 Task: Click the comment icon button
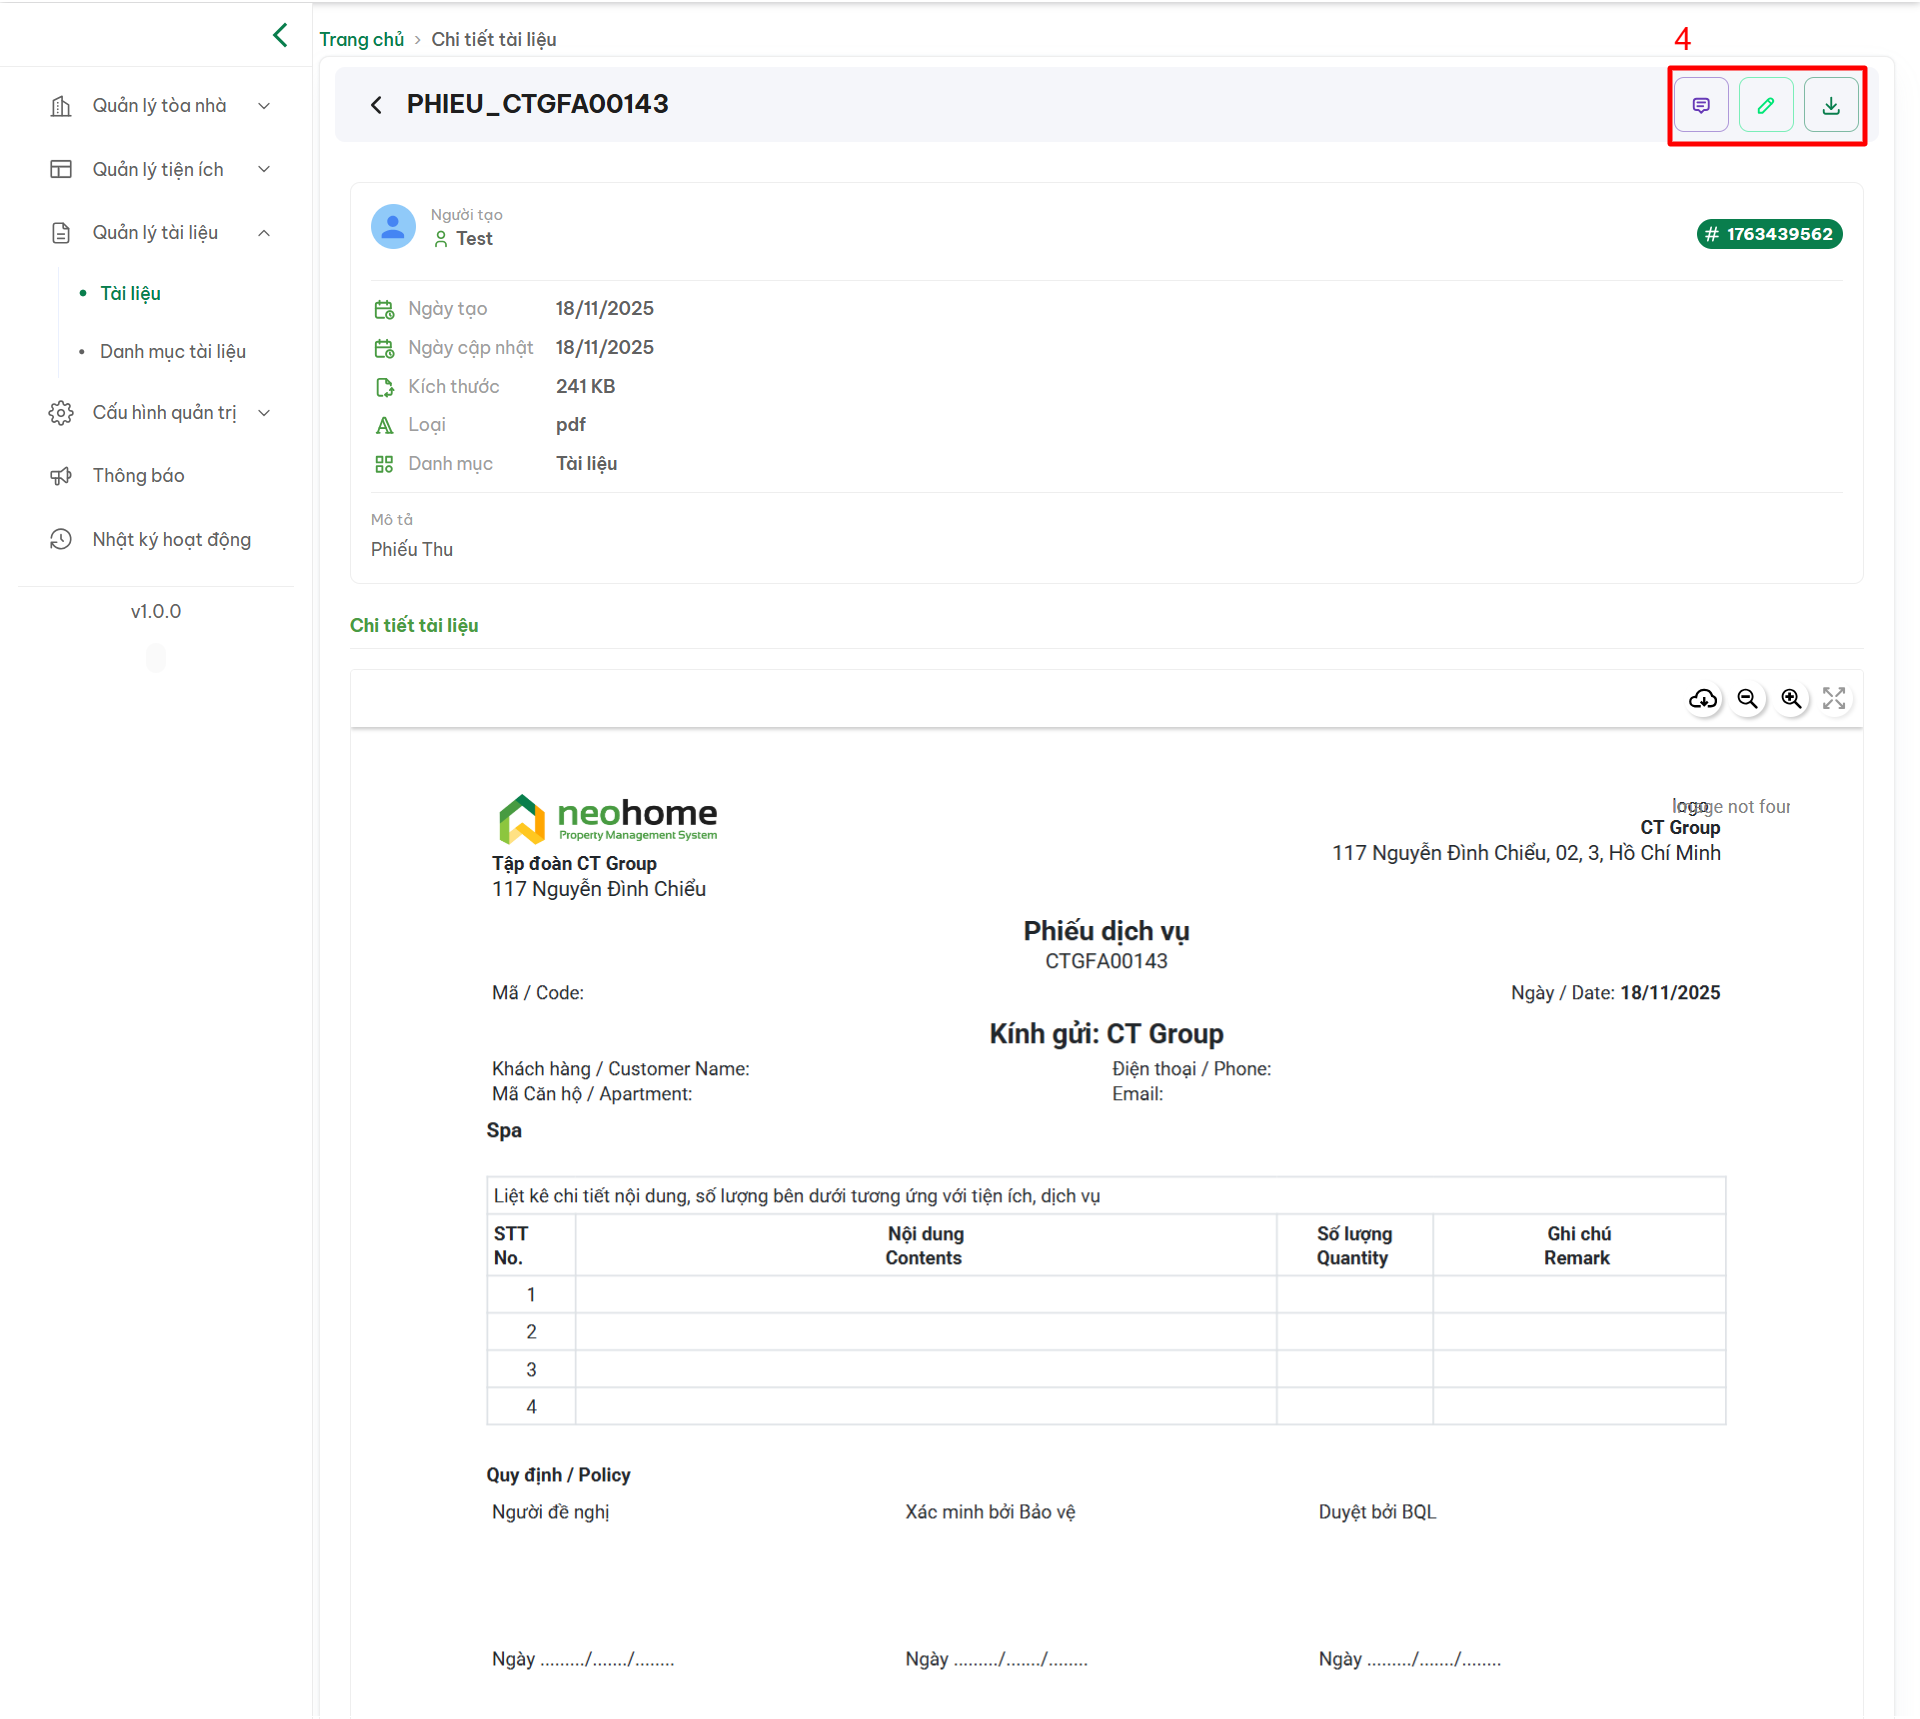click(1700, 105)
